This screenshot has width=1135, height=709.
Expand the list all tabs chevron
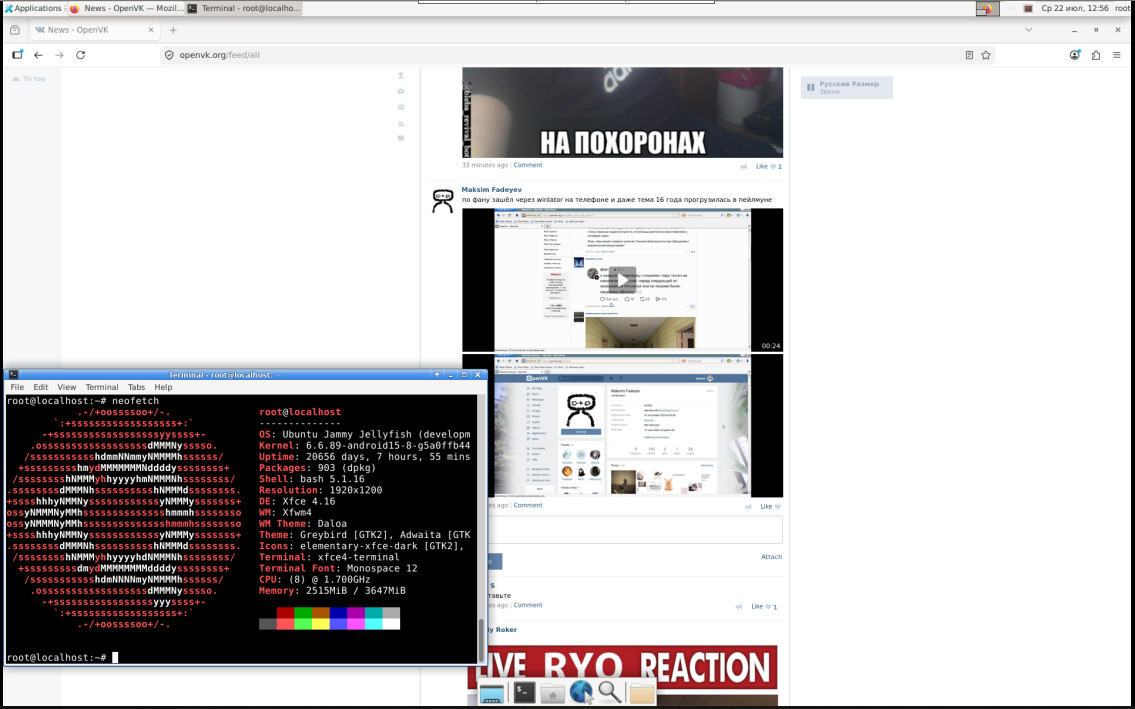(x=1029, y=30)
